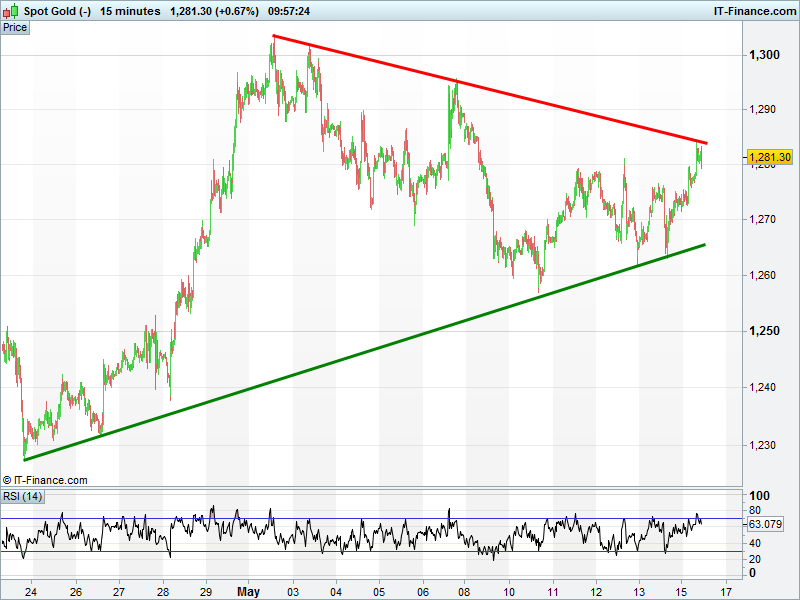
Task: Click the Spot Gold (-) instrument title
Action: (58, 11)
